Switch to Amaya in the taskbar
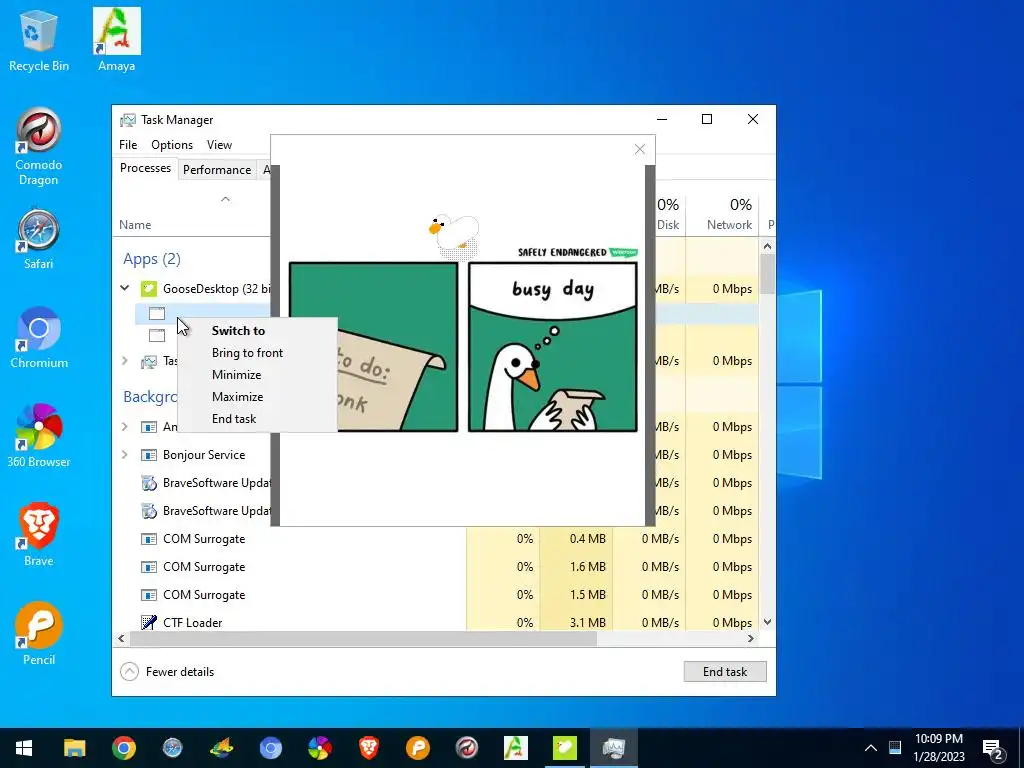1024x768 pixels. point(515,748)
